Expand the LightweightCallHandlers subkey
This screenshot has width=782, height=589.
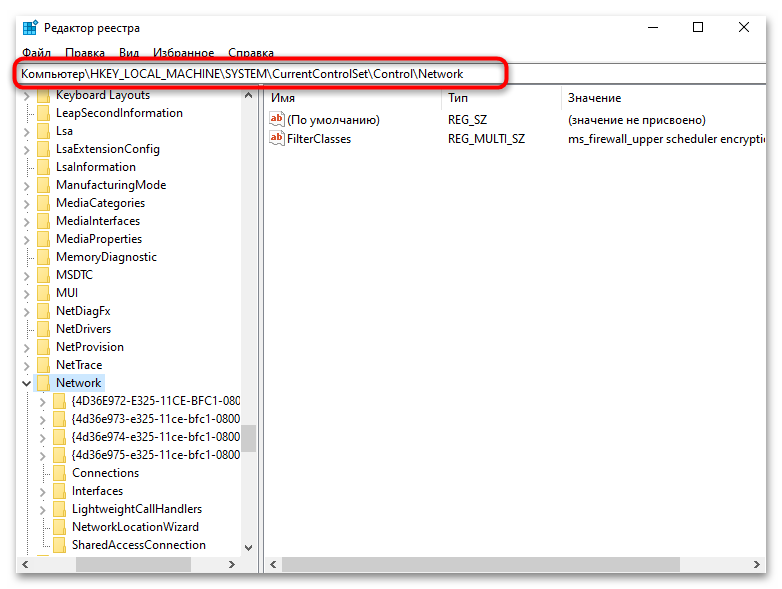pyautogui.click(x=43, y=510)
